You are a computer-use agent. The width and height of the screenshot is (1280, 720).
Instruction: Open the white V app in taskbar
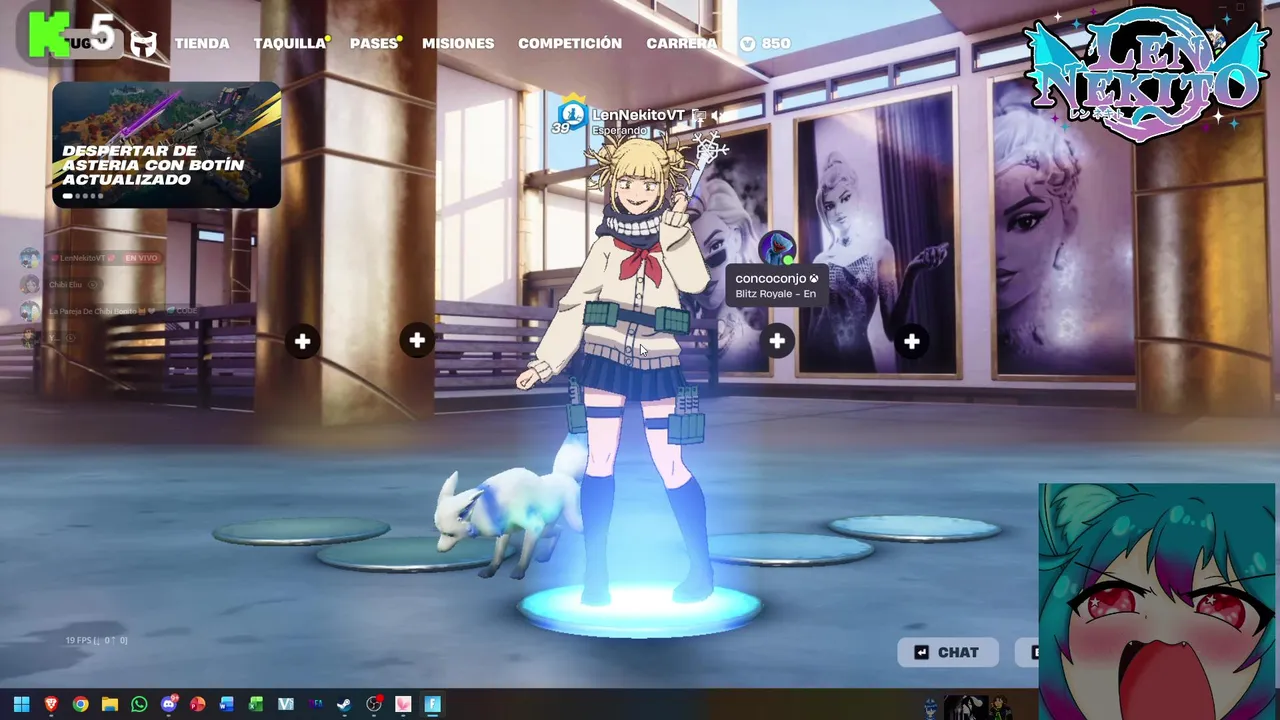click(x=286, y=704)
